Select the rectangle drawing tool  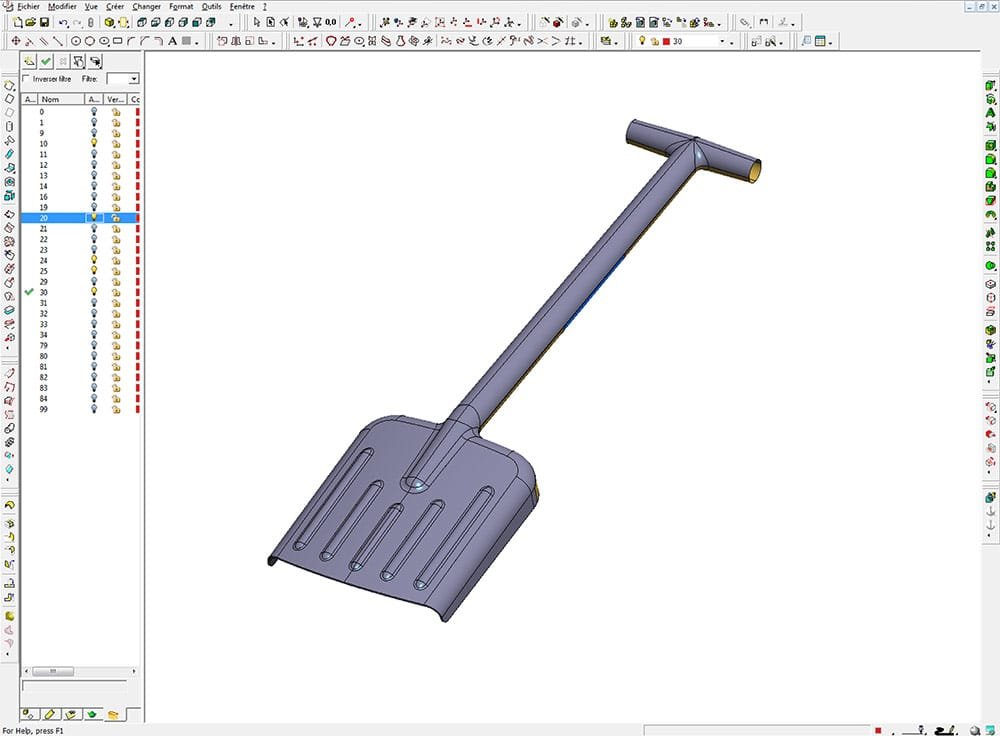click(117, 41)
